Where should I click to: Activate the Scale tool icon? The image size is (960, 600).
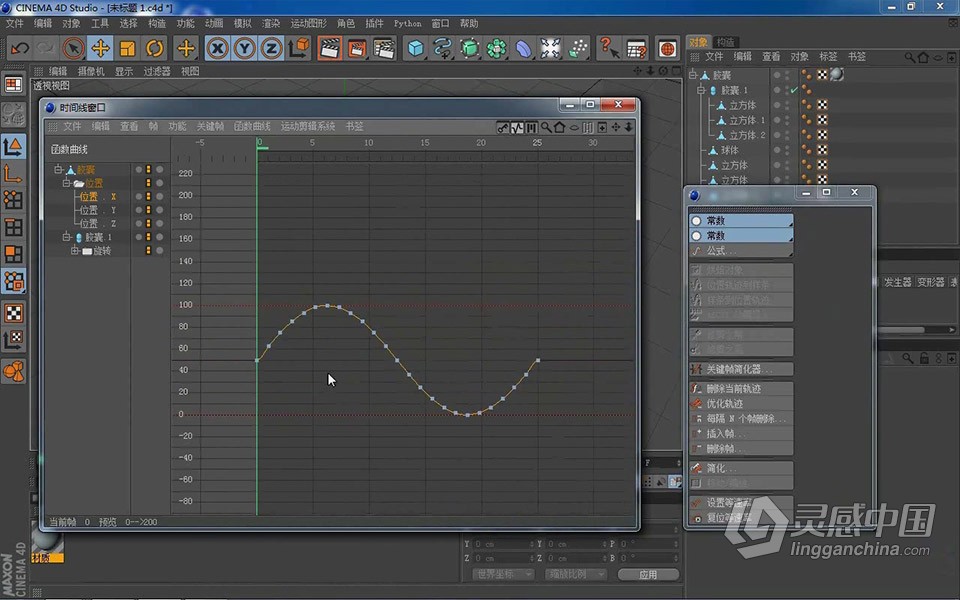(127, 48)
